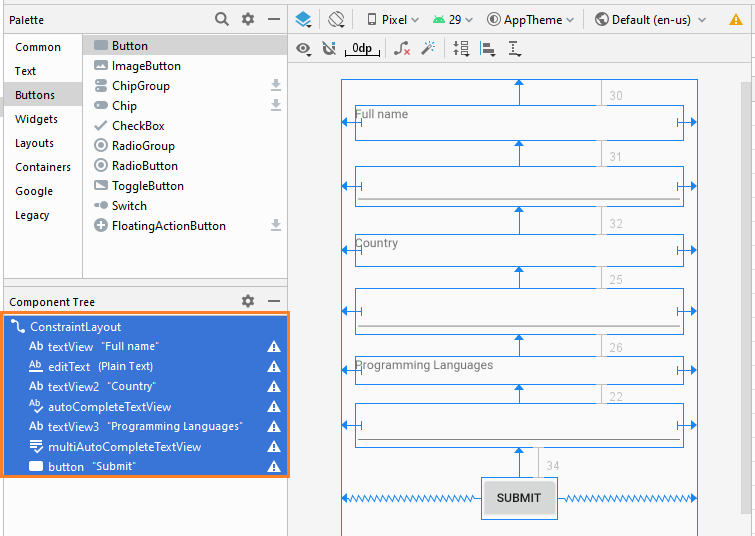
Task: Open Palette settings gear
Action: coord(247,19)
